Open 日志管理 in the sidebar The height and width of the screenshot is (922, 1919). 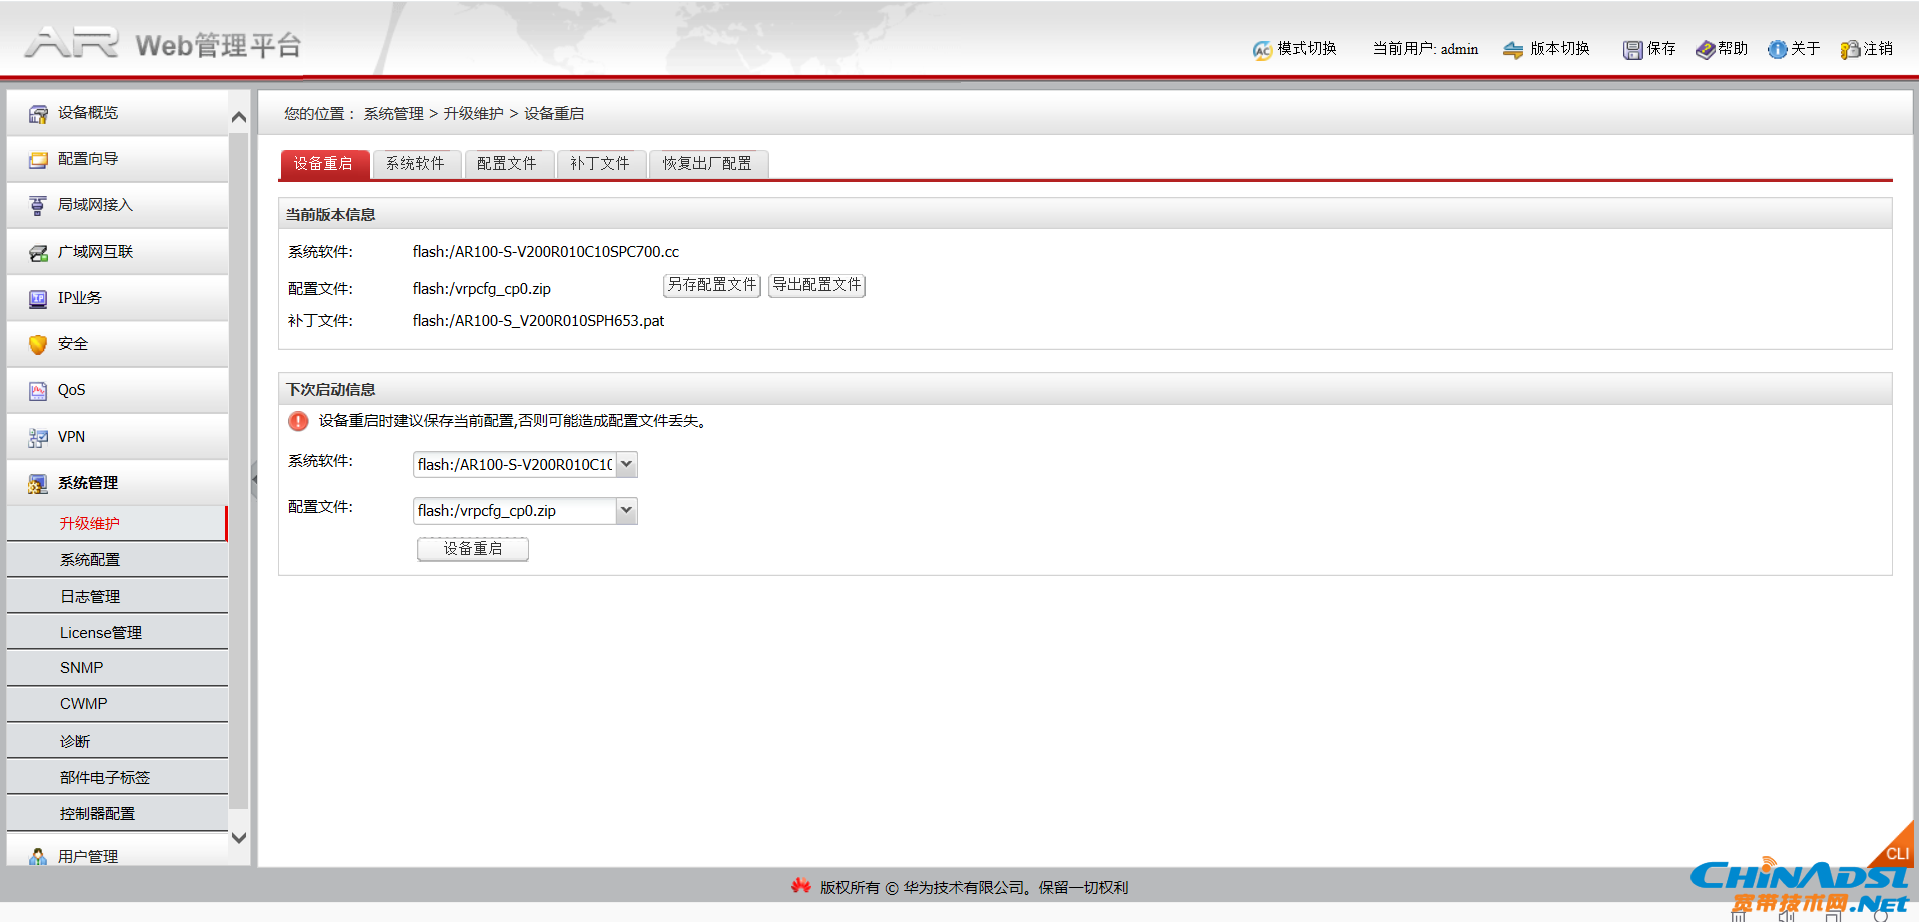pyautogui.click(x=90, y=597)
